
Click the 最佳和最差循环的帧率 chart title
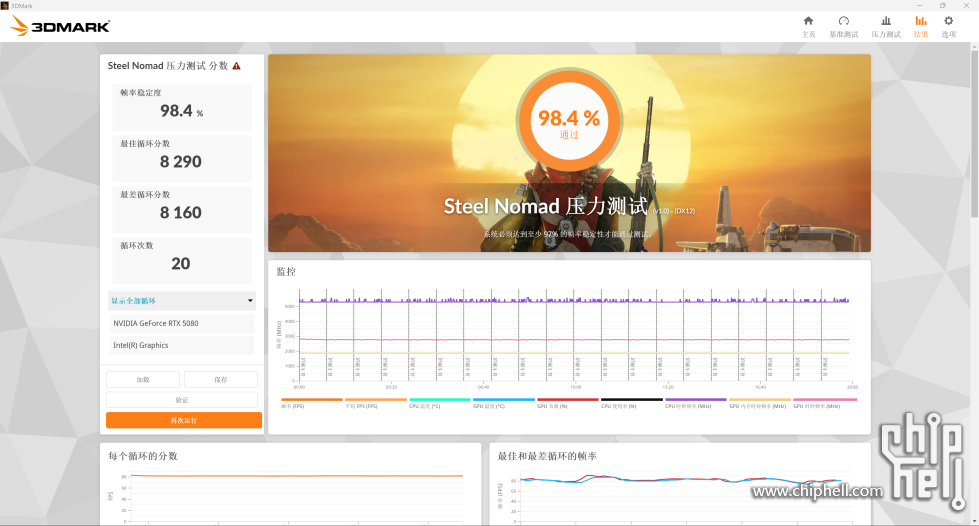(547, 456)
